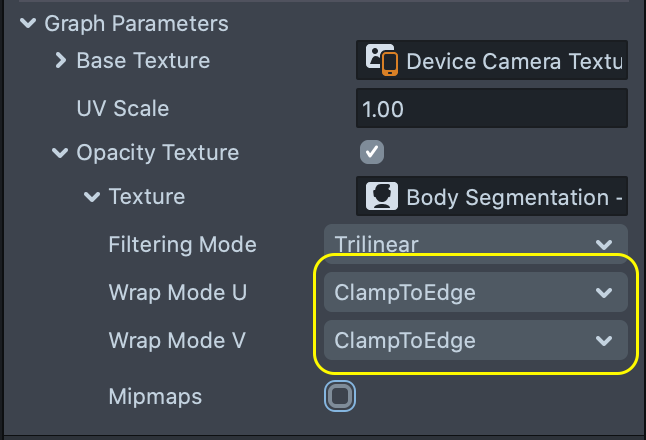
Task: Expand the Base Texture row
Action: pos(60,61)
